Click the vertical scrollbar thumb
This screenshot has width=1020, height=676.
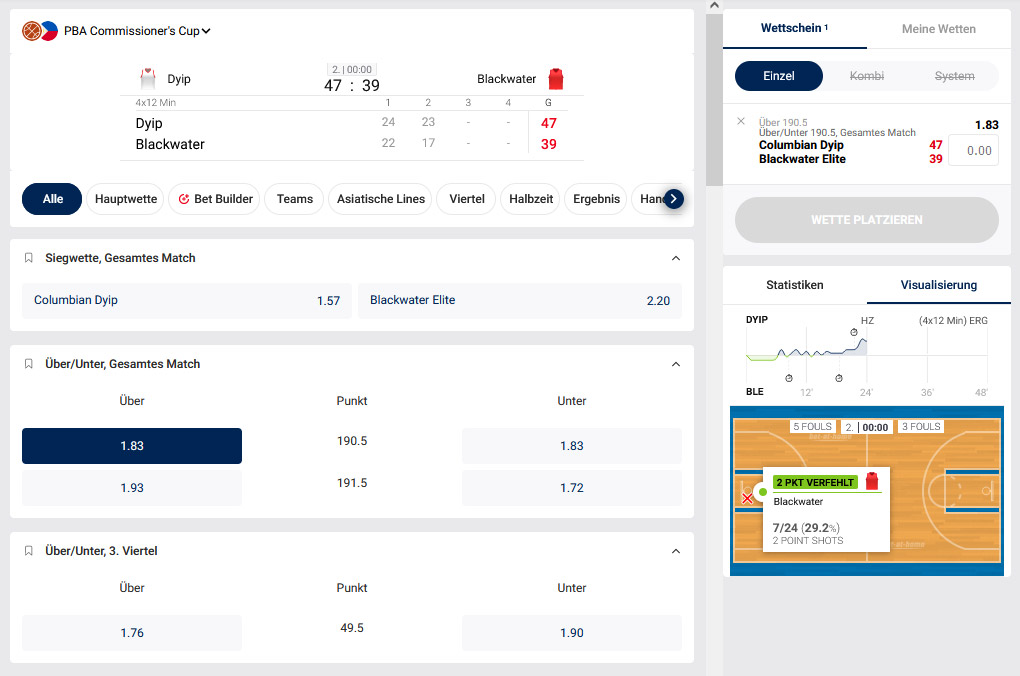(x=714, y=100)
